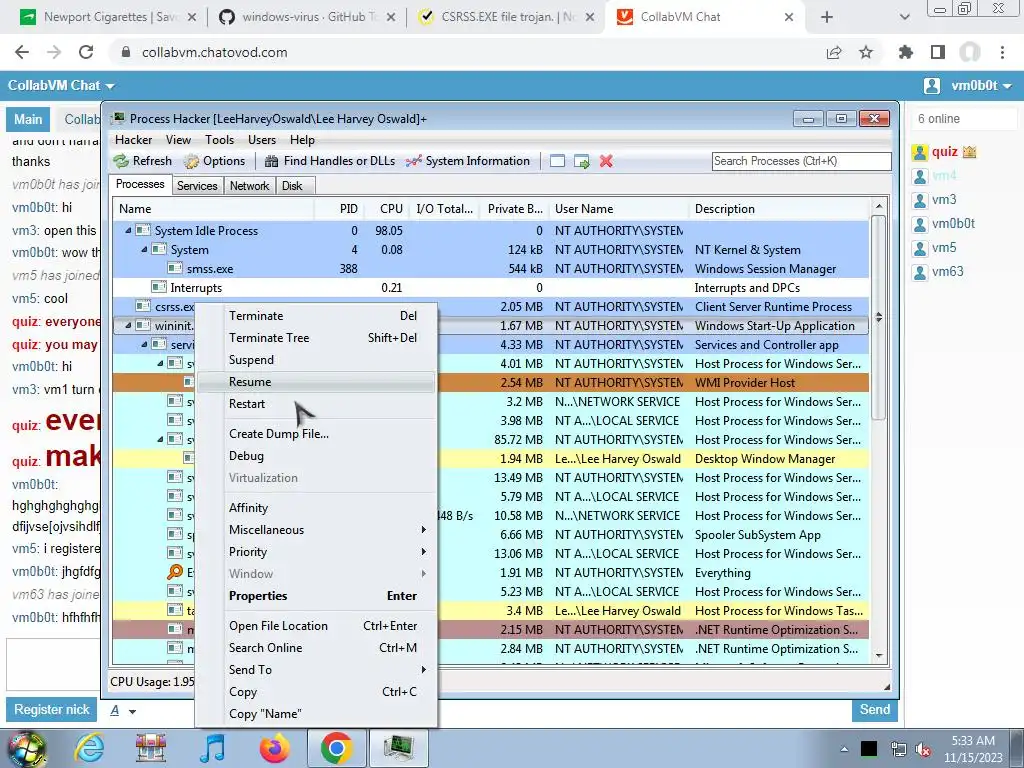Switch to the Services tab

coord(197,185)
